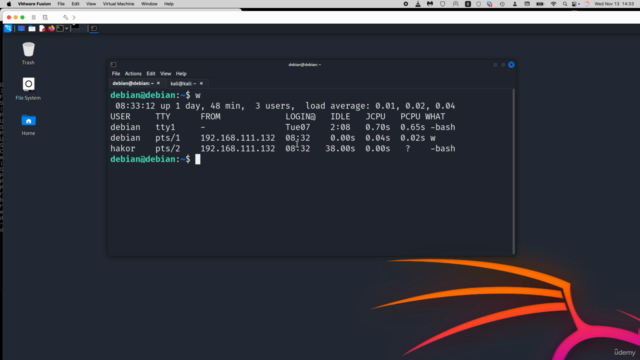Viewport: 640px width, 360px height.
Task: Open the Siri menu bar icon
Action: (587, 4)
